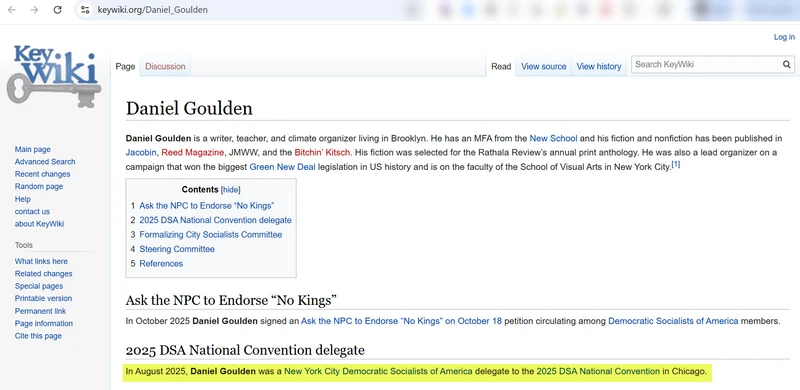Open the Green New Deal link

(x=282, y=167)
